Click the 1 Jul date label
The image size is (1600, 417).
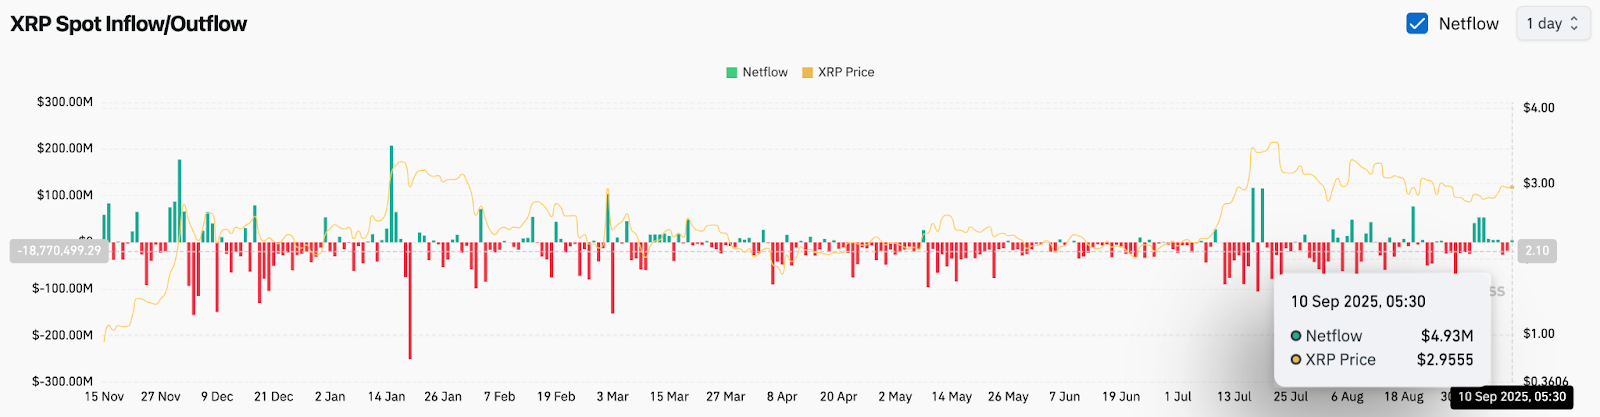(1178, 397)
